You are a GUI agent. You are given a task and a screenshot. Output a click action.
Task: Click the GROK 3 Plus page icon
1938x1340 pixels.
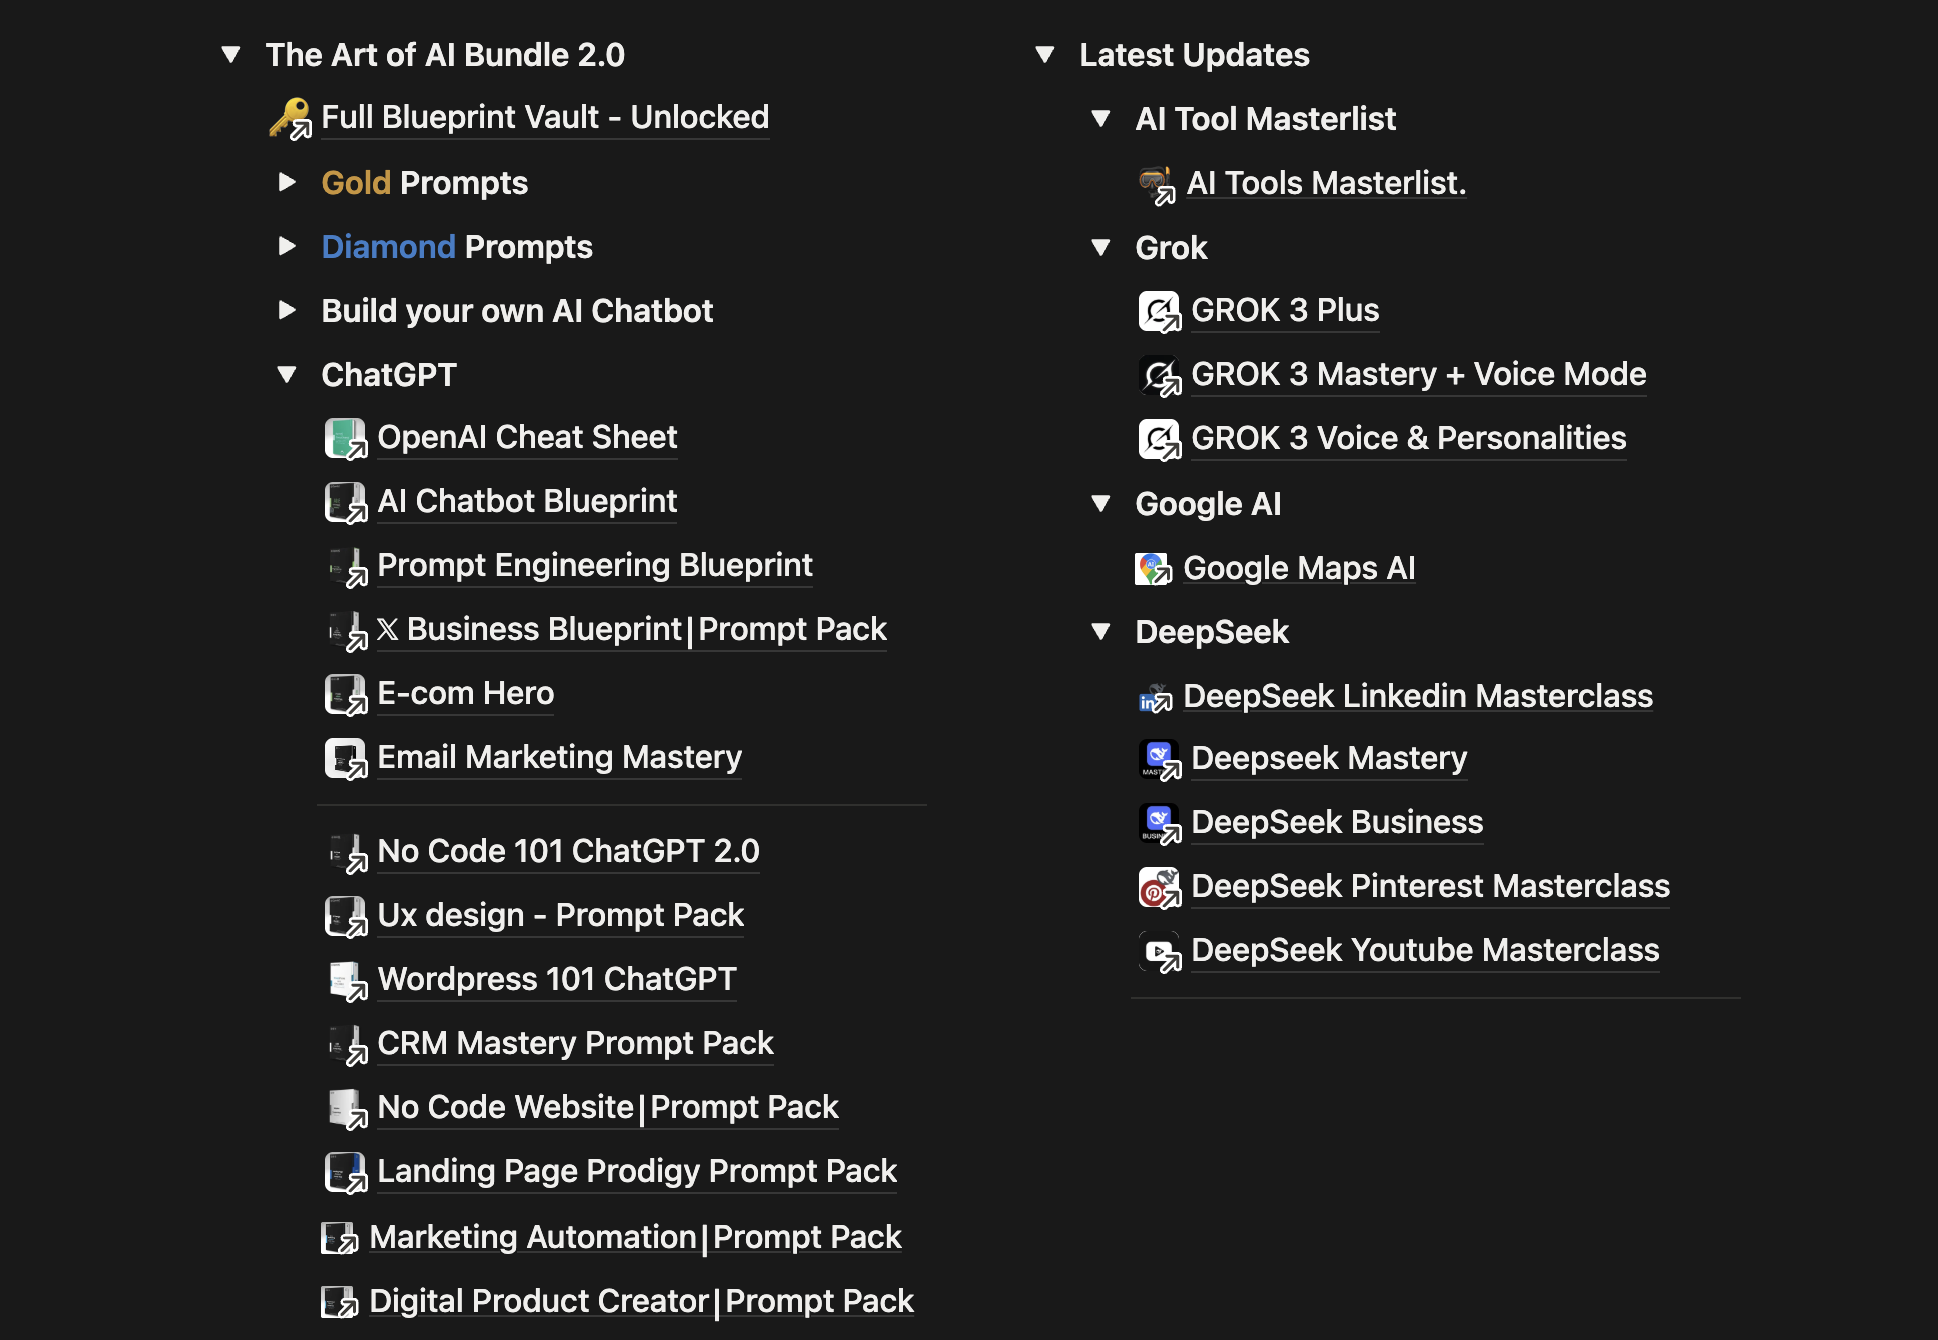tap(1159, 311)
